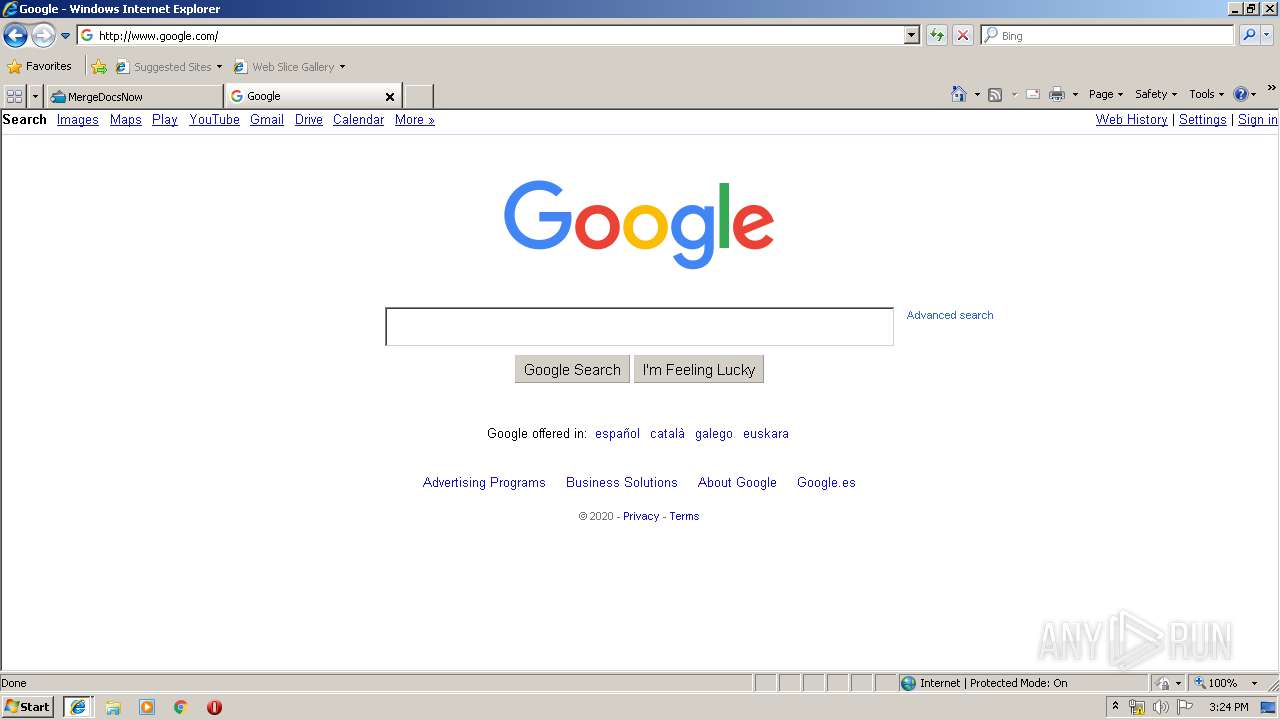The image size is (1280, 720).
Task: Click the Add to Favorites Bar icon
Action: click(99, 67)
